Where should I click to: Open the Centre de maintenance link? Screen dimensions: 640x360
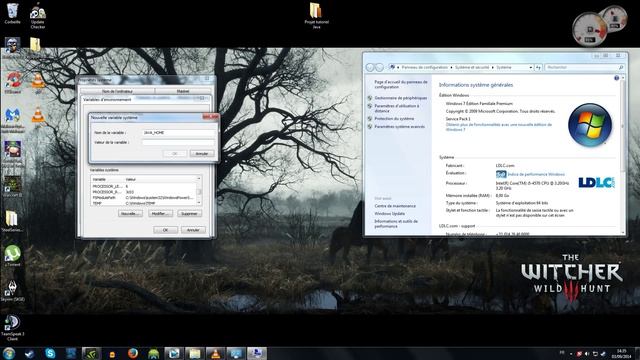[x=395, y=206]
